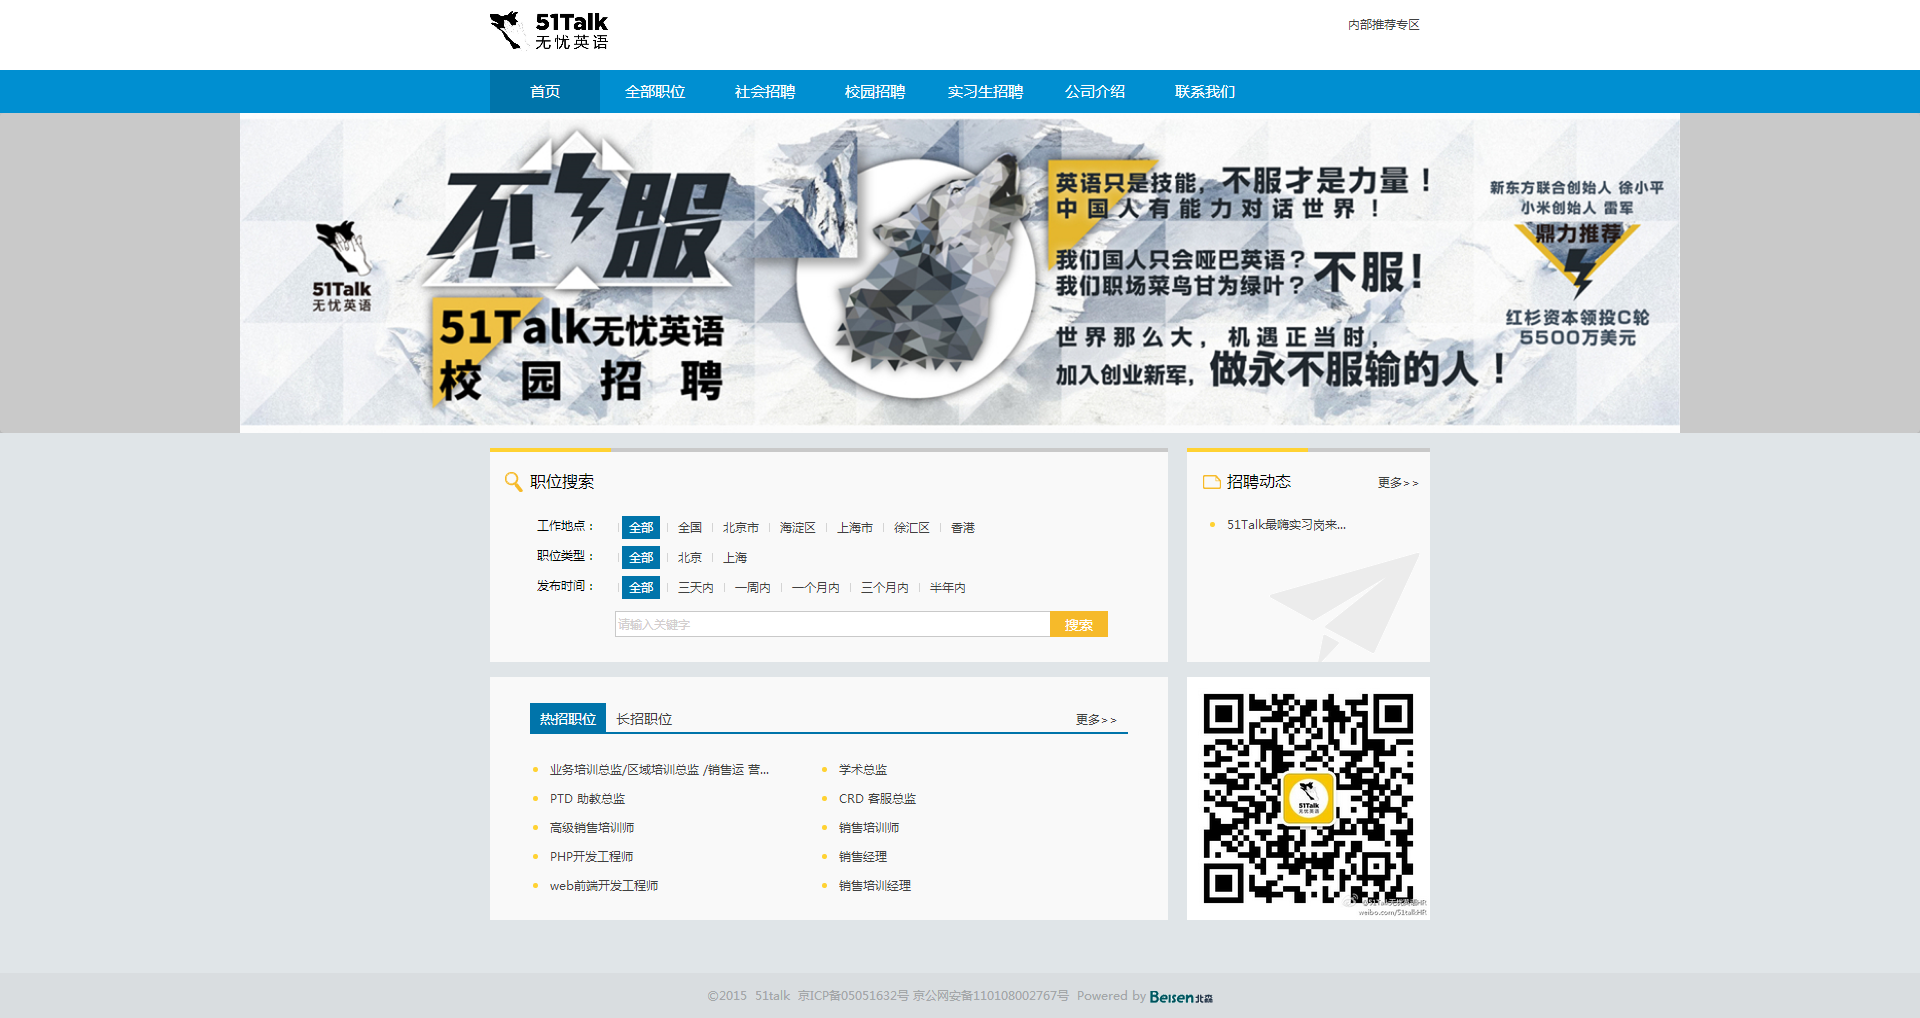Select 一周内 publish time filter
Viewport: 1920px width, 1018px height.
point(753,588)
